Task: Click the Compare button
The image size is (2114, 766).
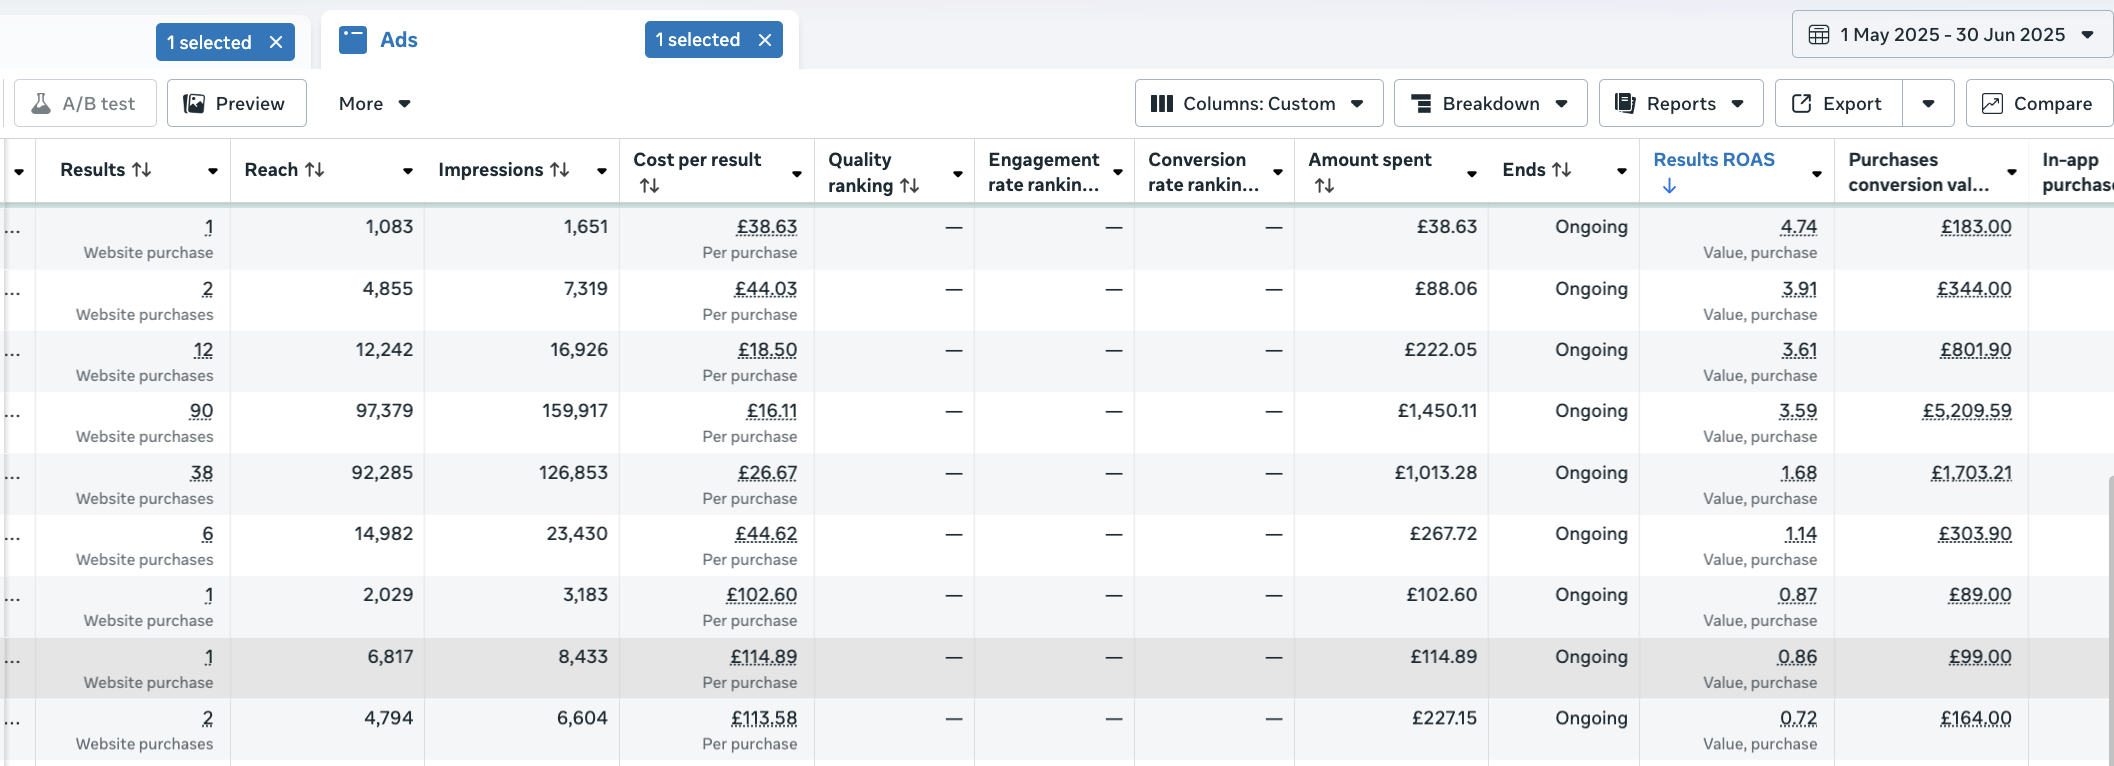Action: coord(2040,103)
